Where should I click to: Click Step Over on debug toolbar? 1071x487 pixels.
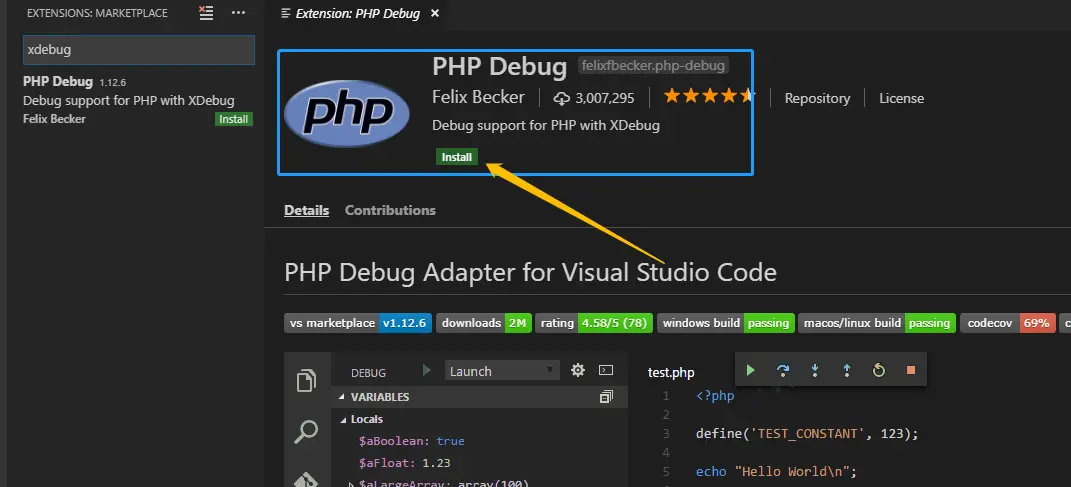(x=783, y=370)
